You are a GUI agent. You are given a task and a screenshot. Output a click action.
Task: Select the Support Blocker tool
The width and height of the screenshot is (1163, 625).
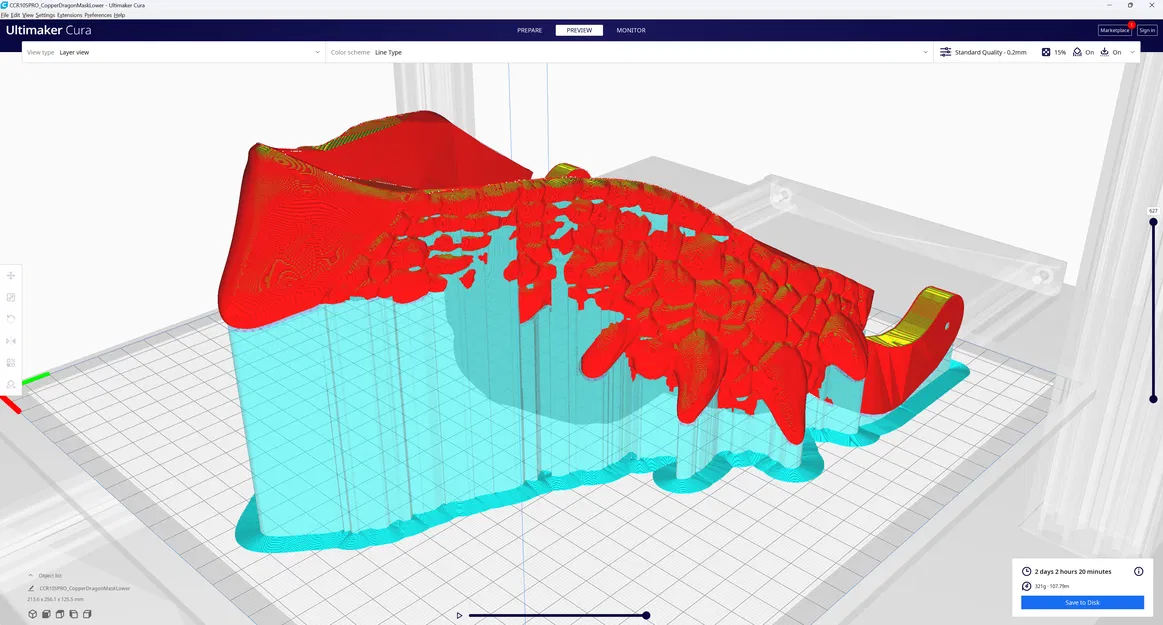coord(11,385)
